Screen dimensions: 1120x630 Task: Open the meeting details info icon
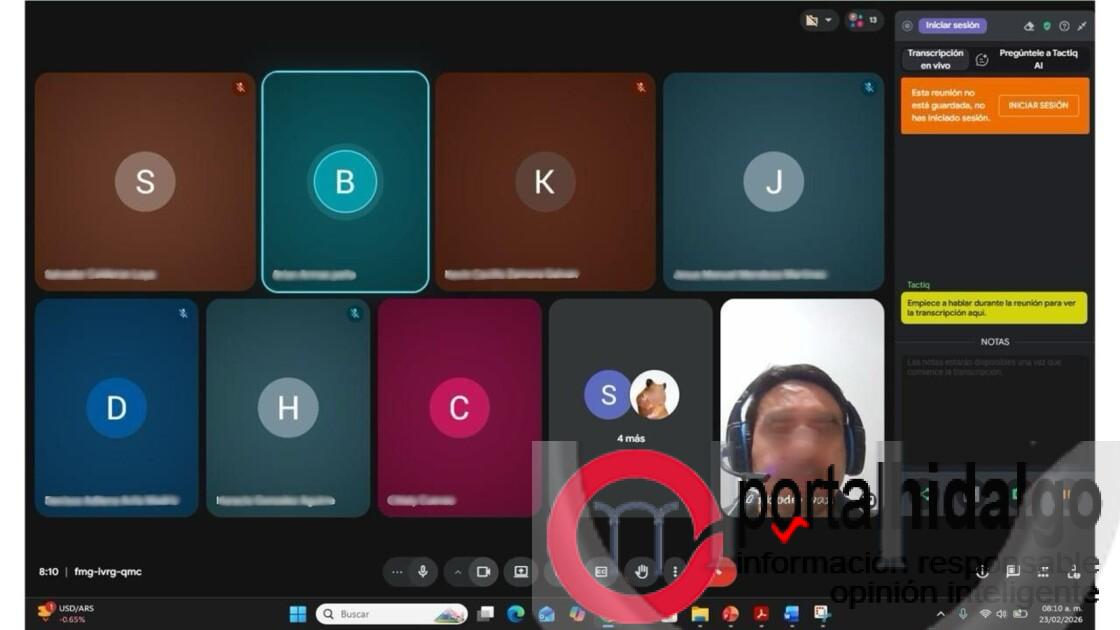point(982,571)
